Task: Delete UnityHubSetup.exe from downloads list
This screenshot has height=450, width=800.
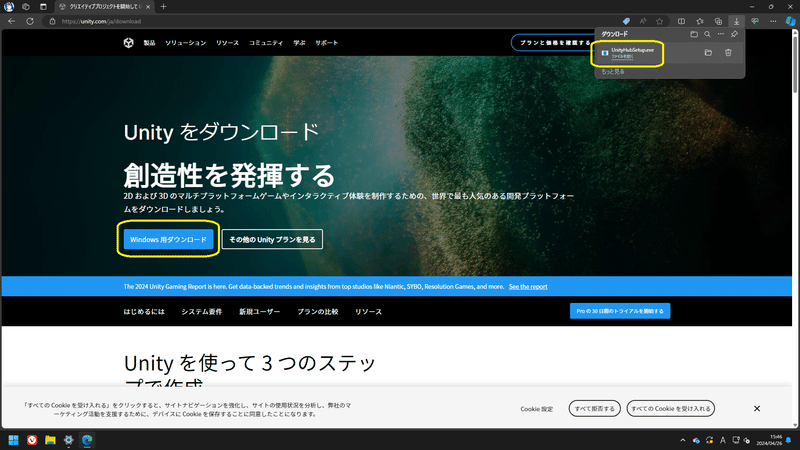Action: pyautogui.click(x=728, y=53)
